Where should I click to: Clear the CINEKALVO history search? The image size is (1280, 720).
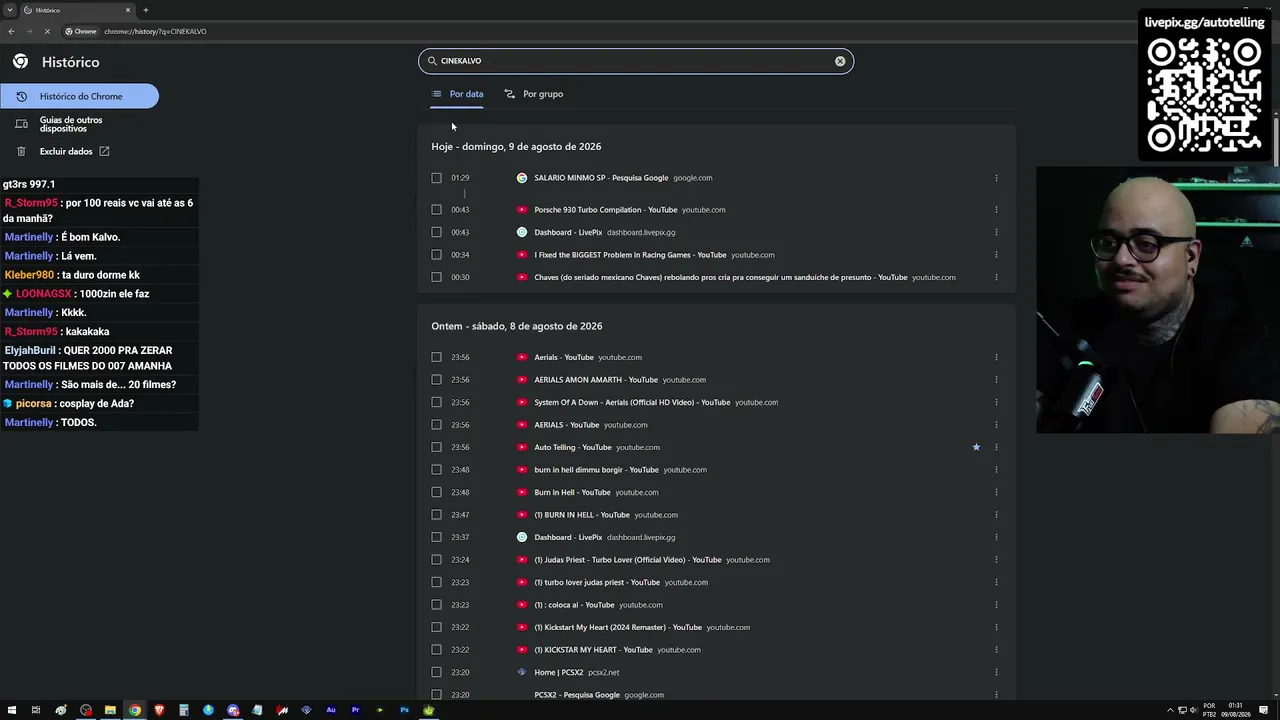coord(840,61)
